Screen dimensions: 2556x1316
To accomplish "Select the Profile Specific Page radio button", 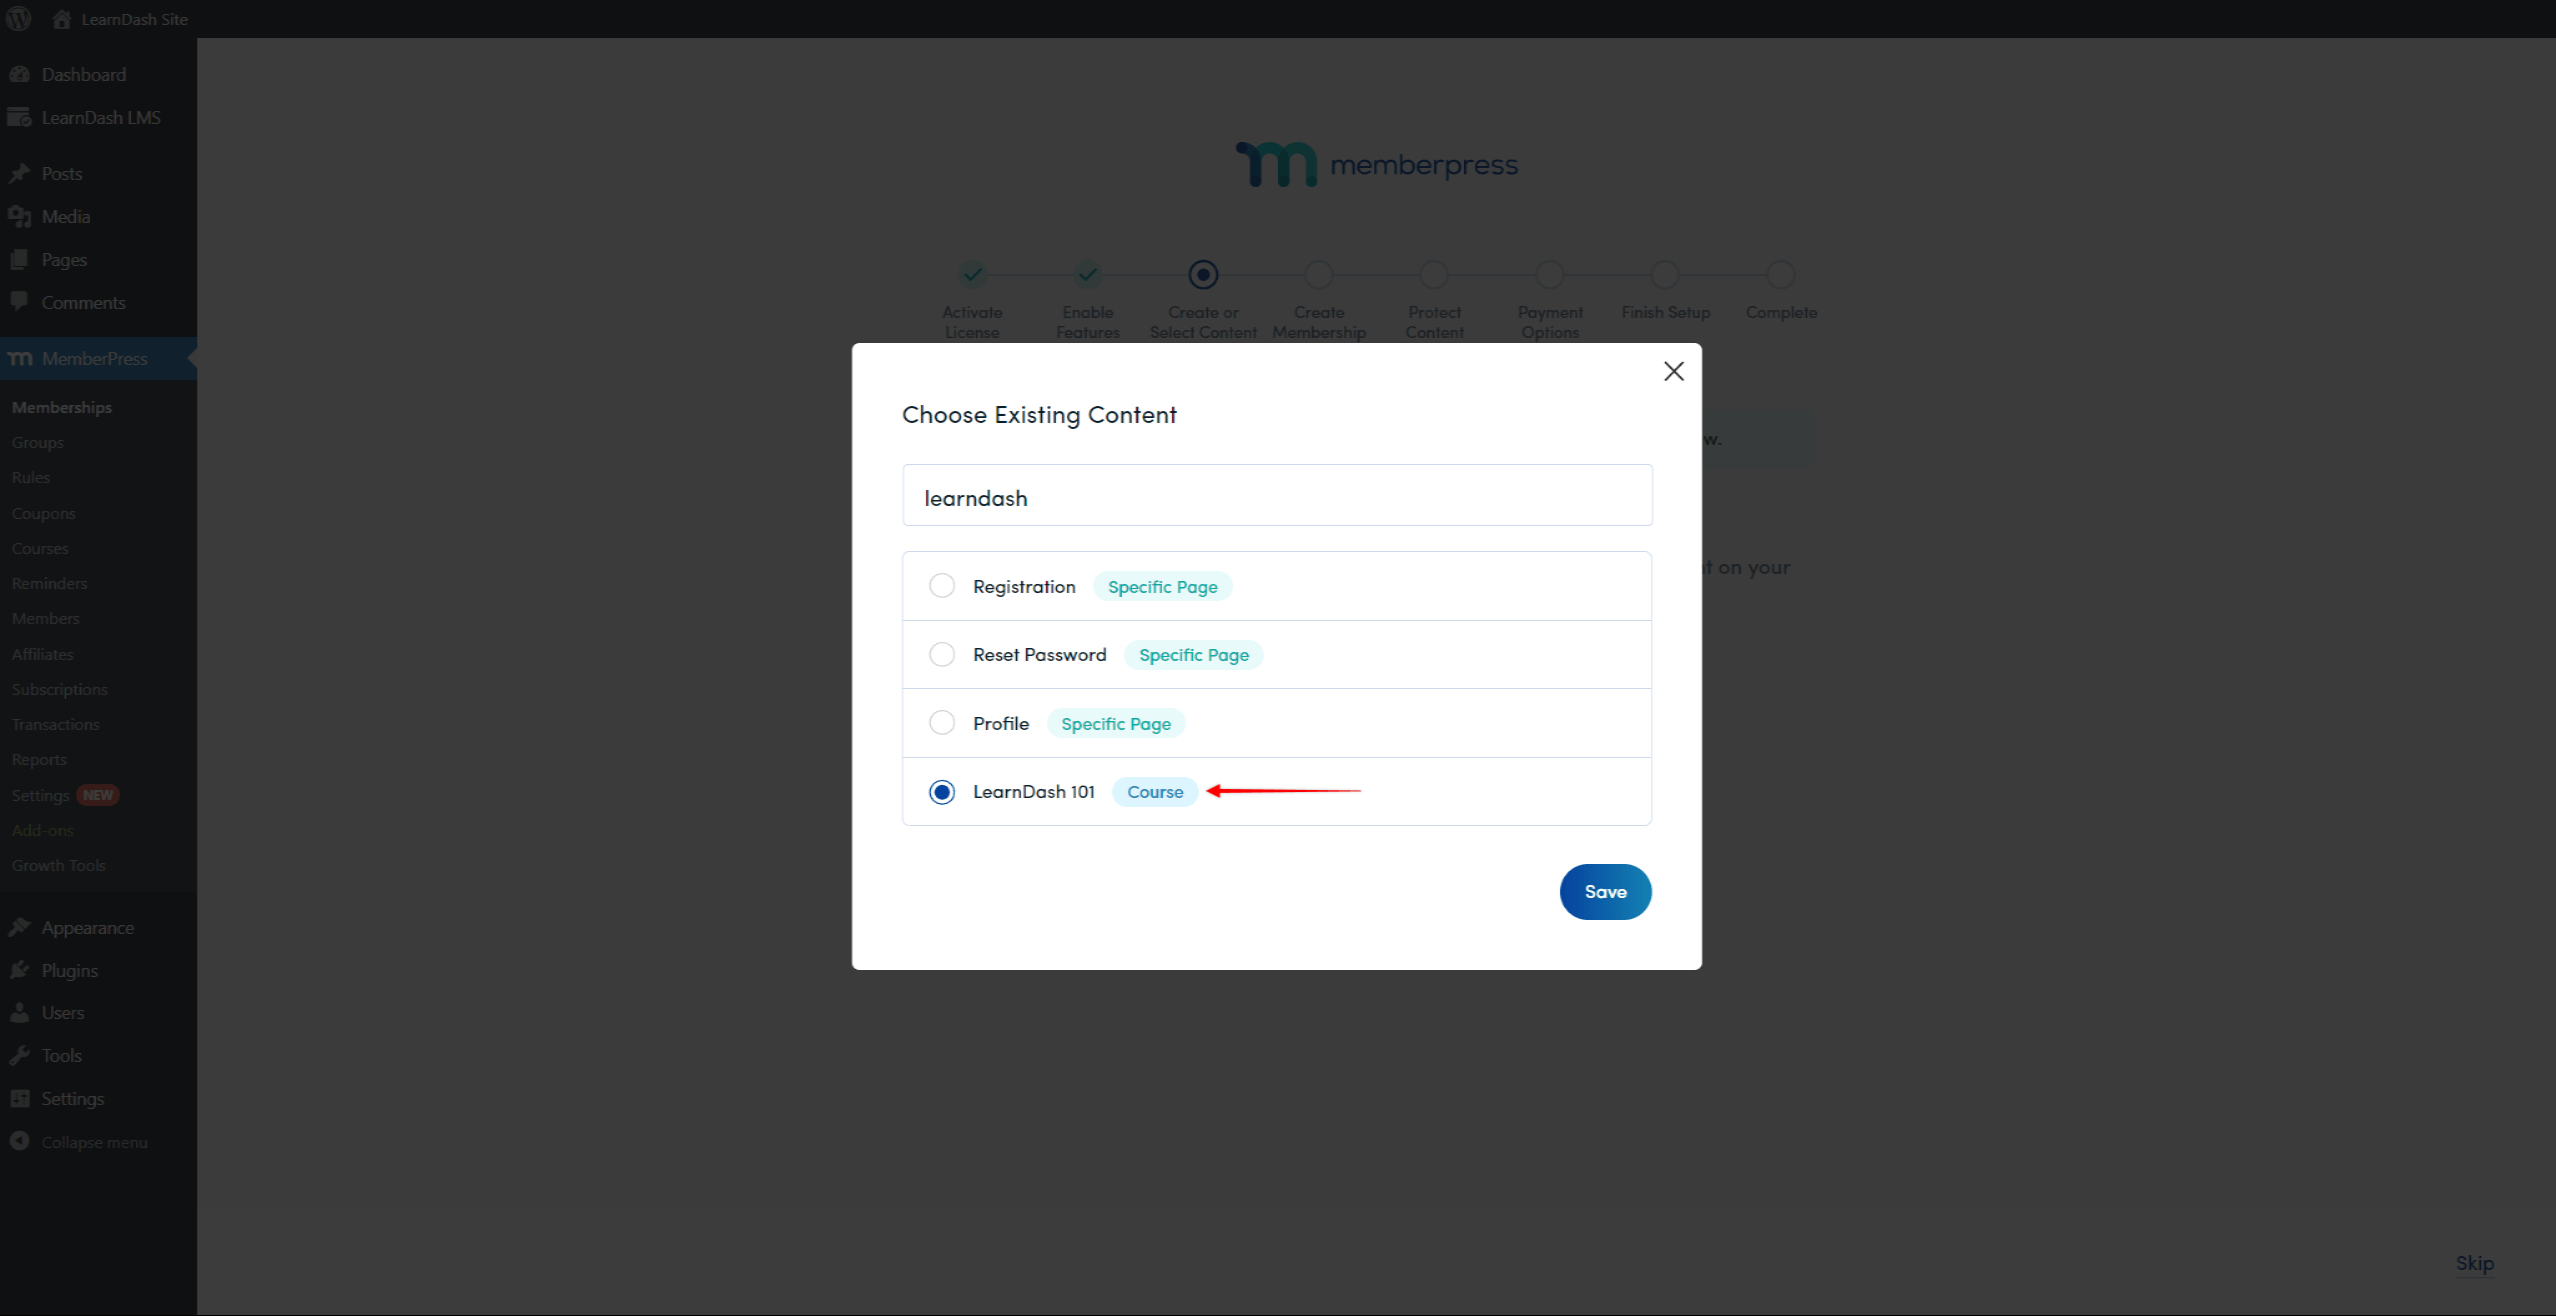I will 943,722.
